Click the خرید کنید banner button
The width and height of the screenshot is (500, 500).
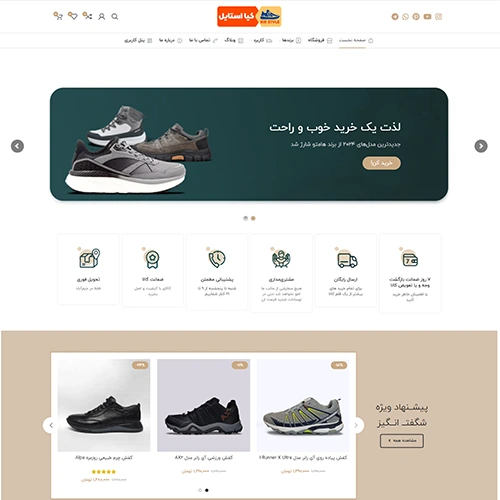coord(382,163)
